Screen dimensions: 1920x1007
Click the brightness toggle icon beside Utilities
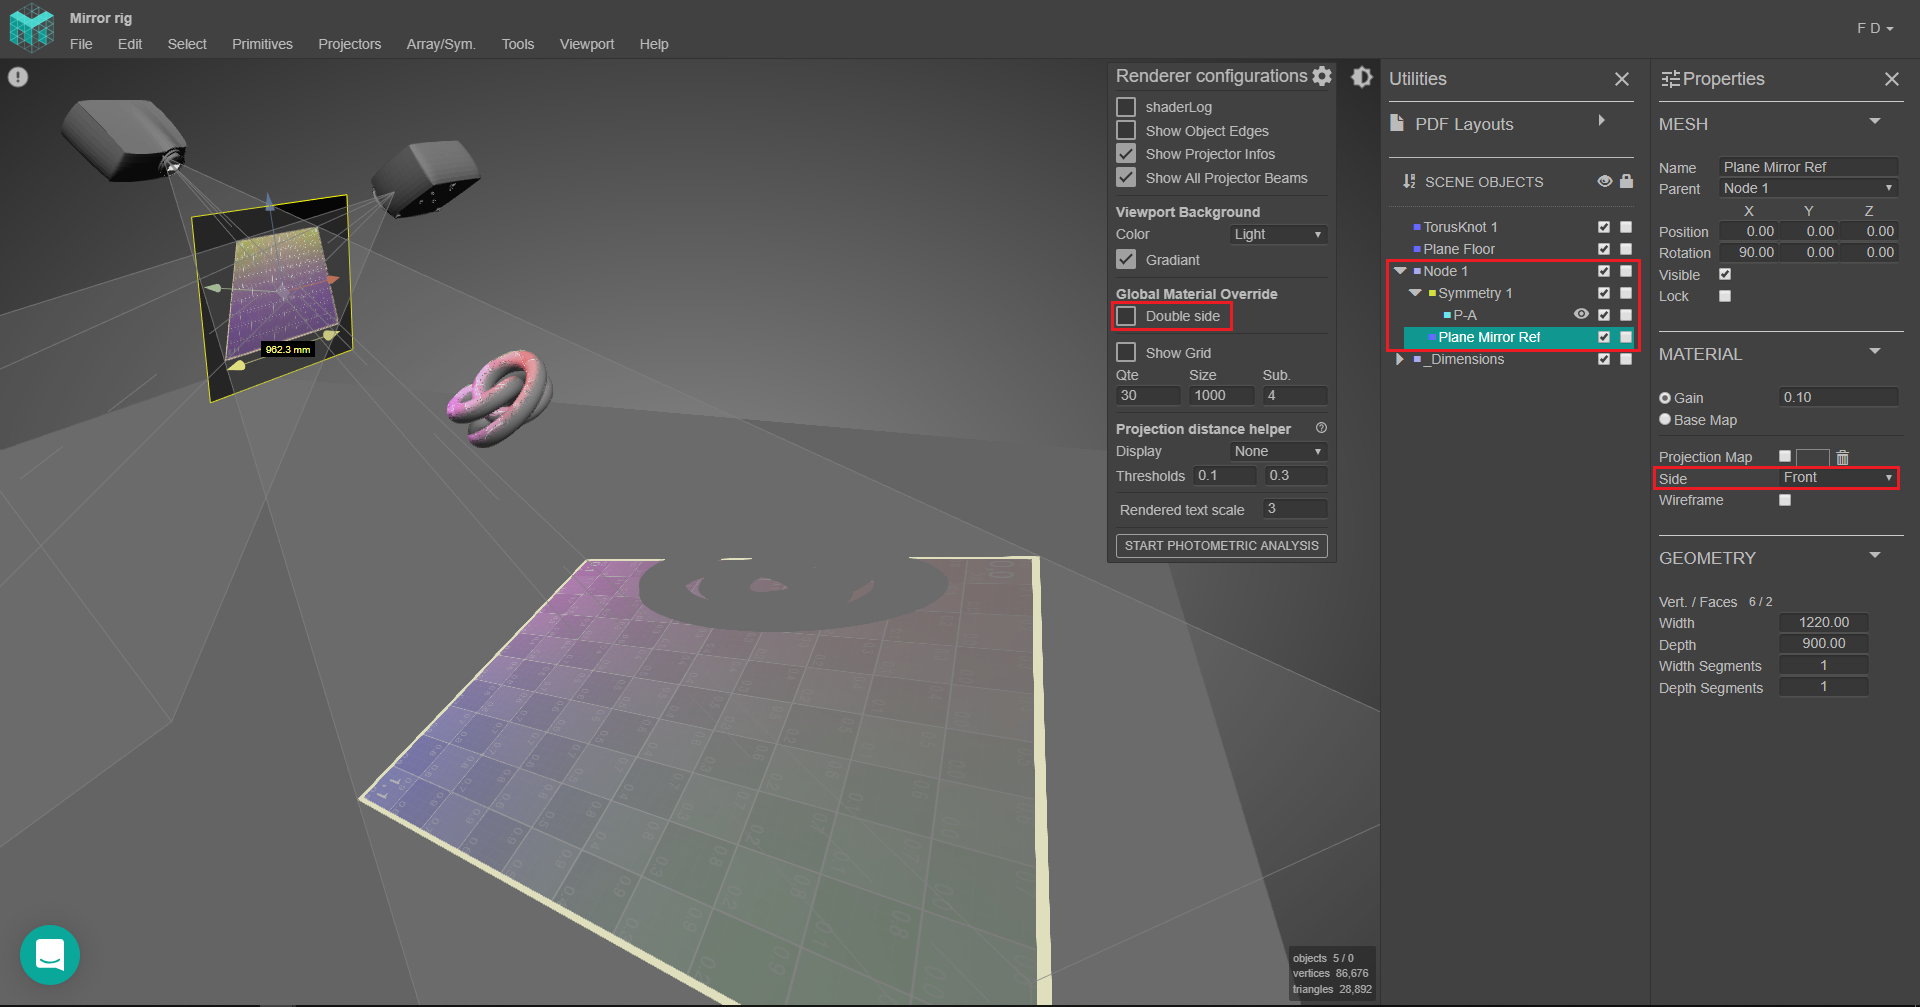click(x=1361, y=77)
